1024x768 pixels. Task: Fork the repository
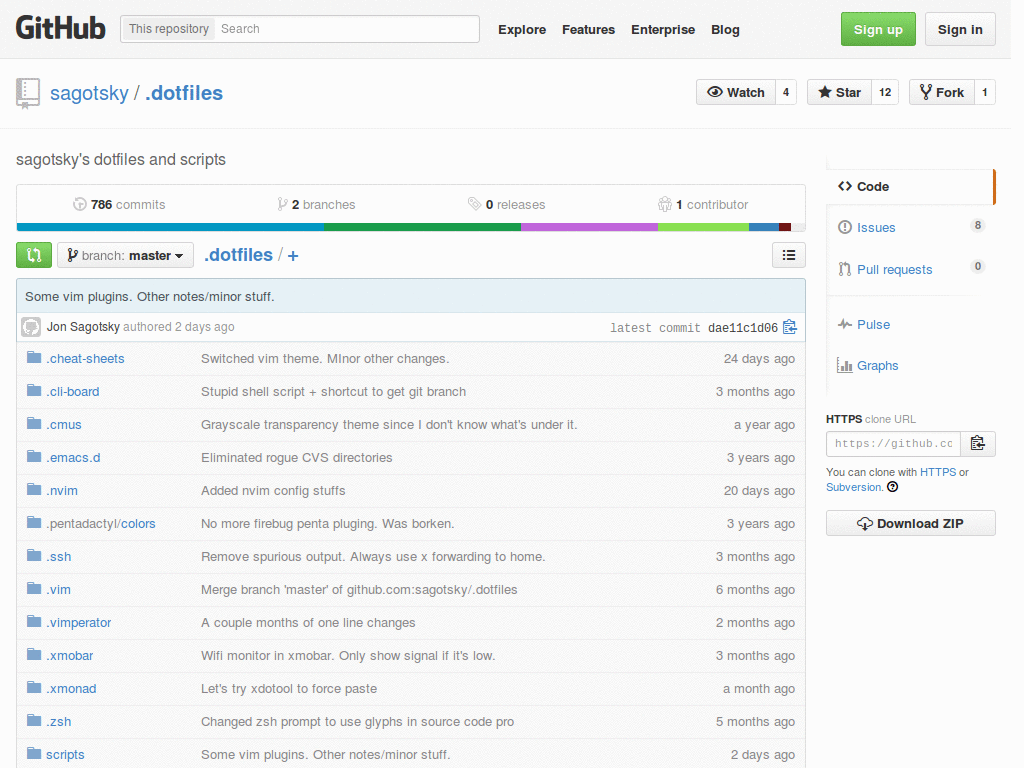(x=942, y=92)
